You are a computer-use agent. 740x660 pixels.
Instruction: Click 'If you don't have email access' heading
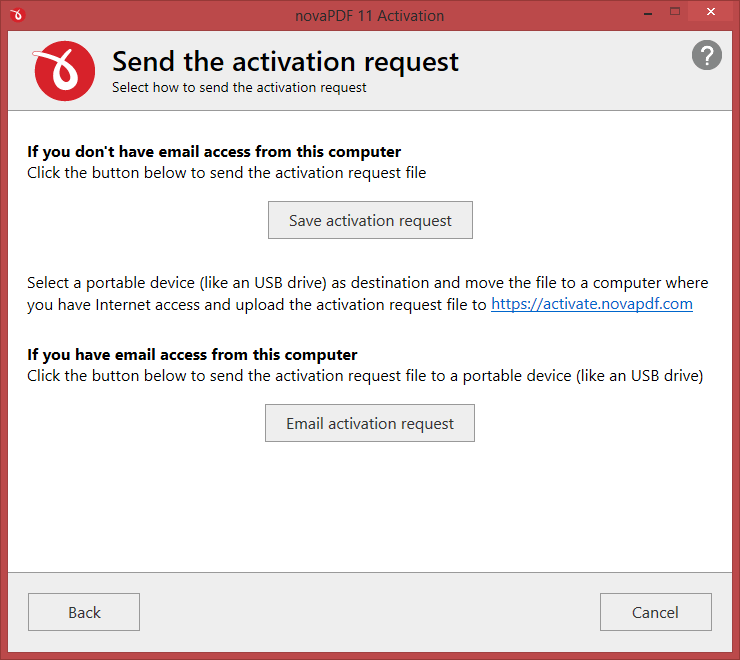click(214, 152)
